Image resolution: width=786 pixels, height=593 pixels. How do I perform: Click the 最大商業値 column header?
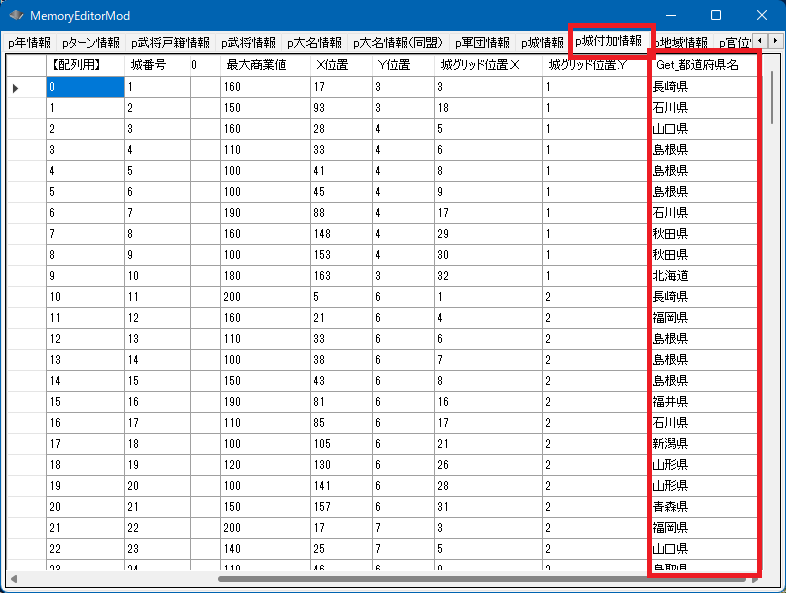click(x=256, y=65)
